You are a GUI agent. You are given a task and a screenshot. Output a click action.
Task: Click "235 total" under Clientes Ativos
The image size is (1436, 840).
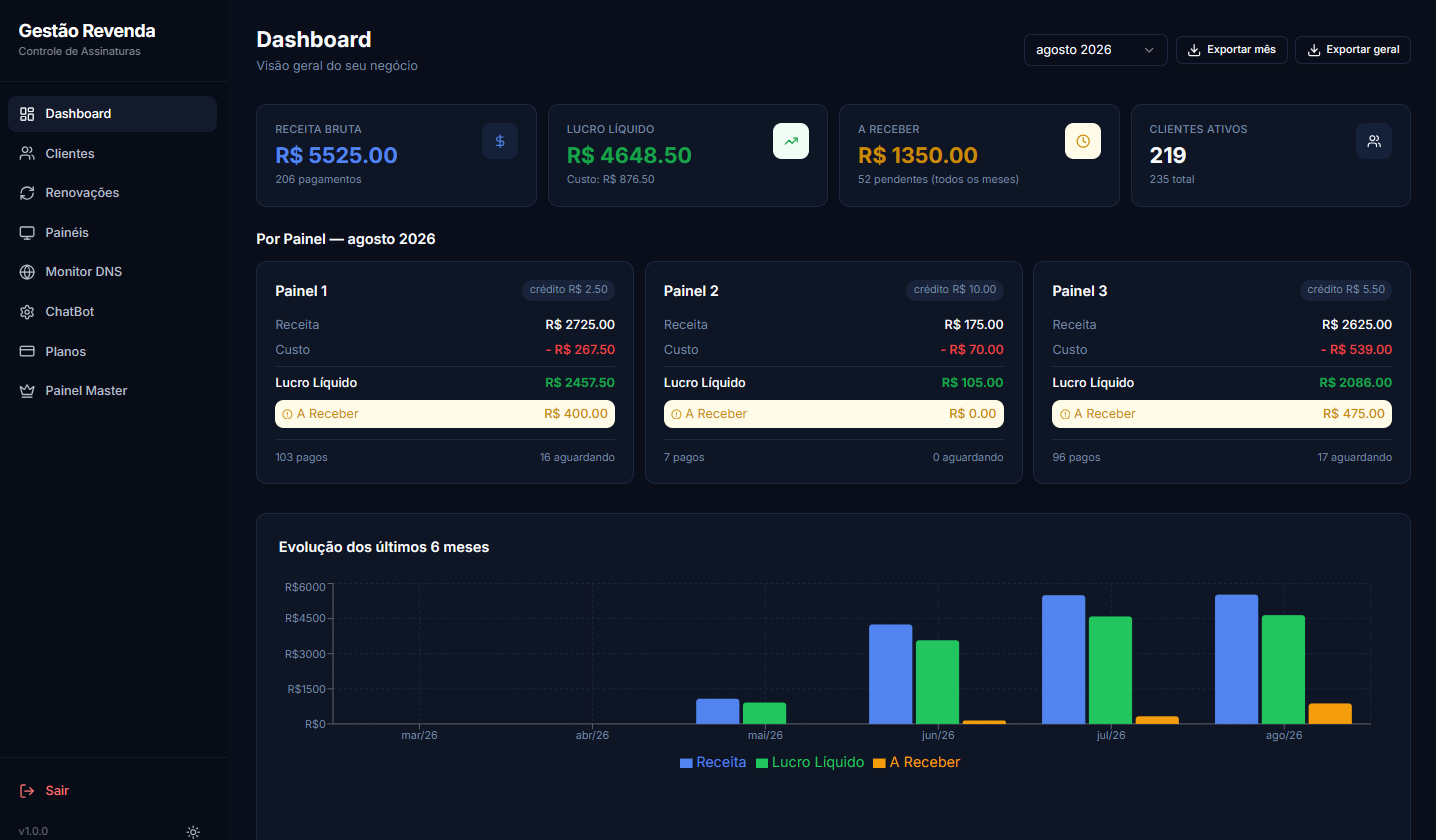tap(1172, 180)
